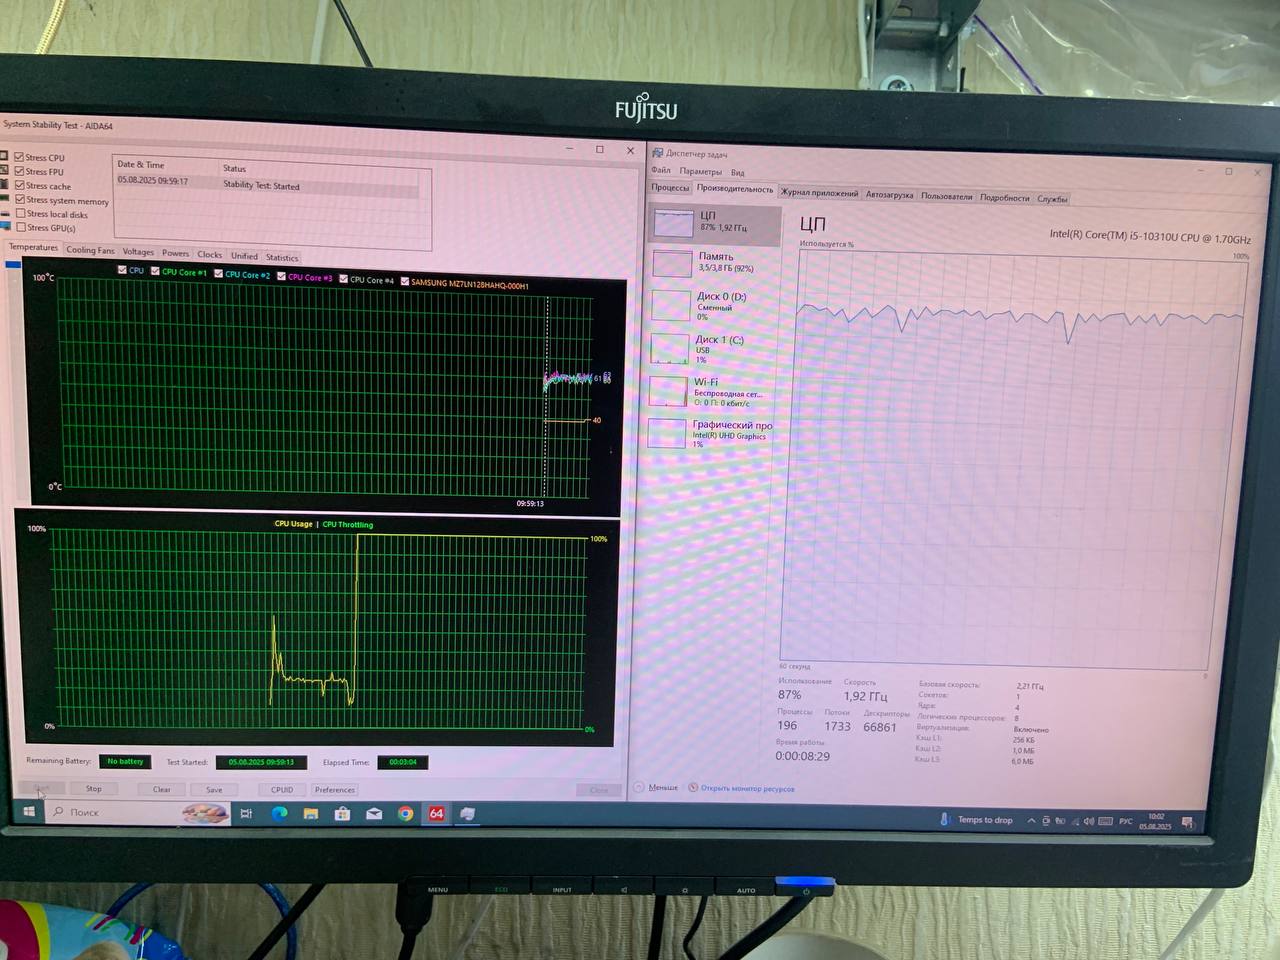Viewport: 1280px width, 960px height.
Task: Click the volume icon in the system tray
Action: (1088, 821)
